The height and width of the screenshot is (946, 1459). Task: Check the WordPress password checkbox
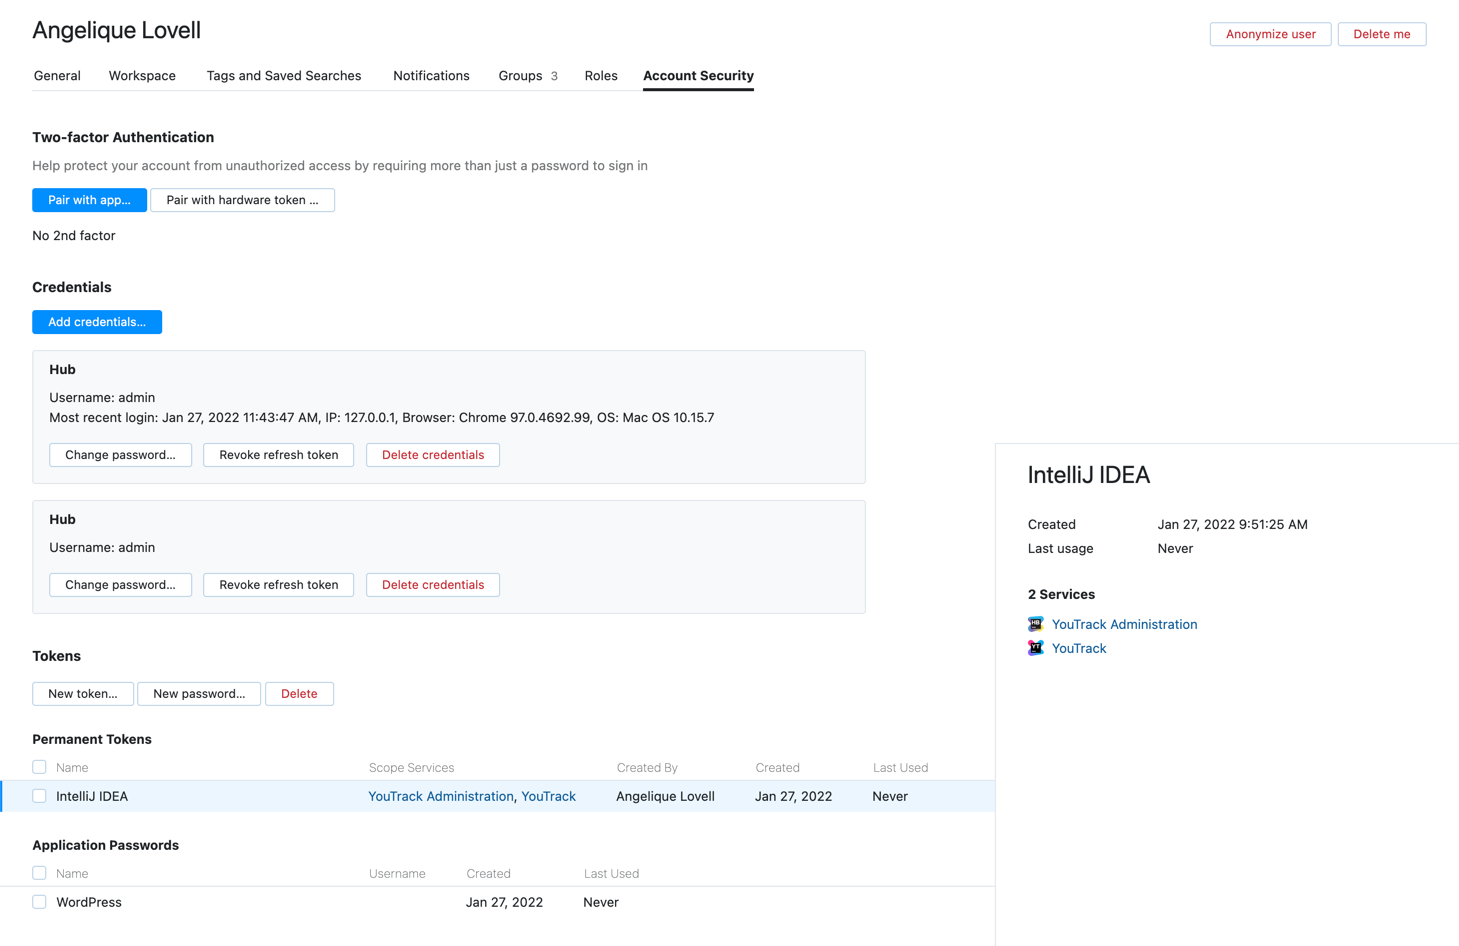[x=39, y=902]
